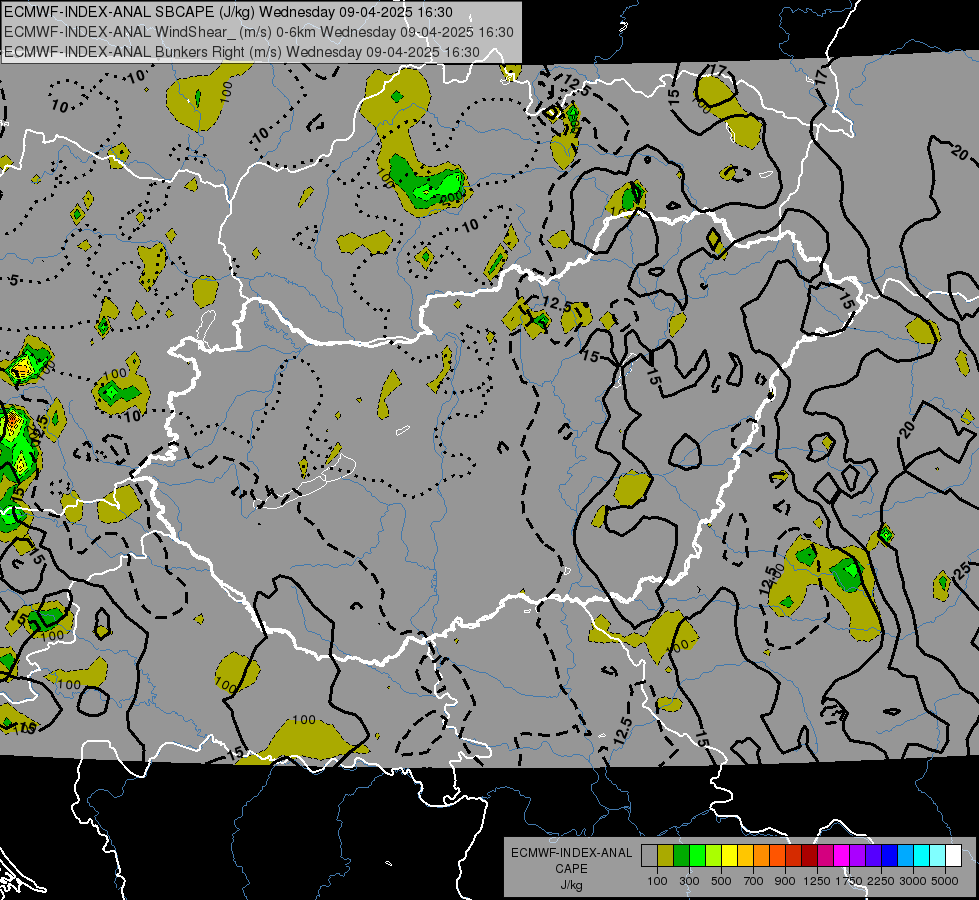The width and height of the screenshot is (979, 900).
Task: Choose the orange legend swatch above 700
Action: pyautogui.click(x=762, y=856)
